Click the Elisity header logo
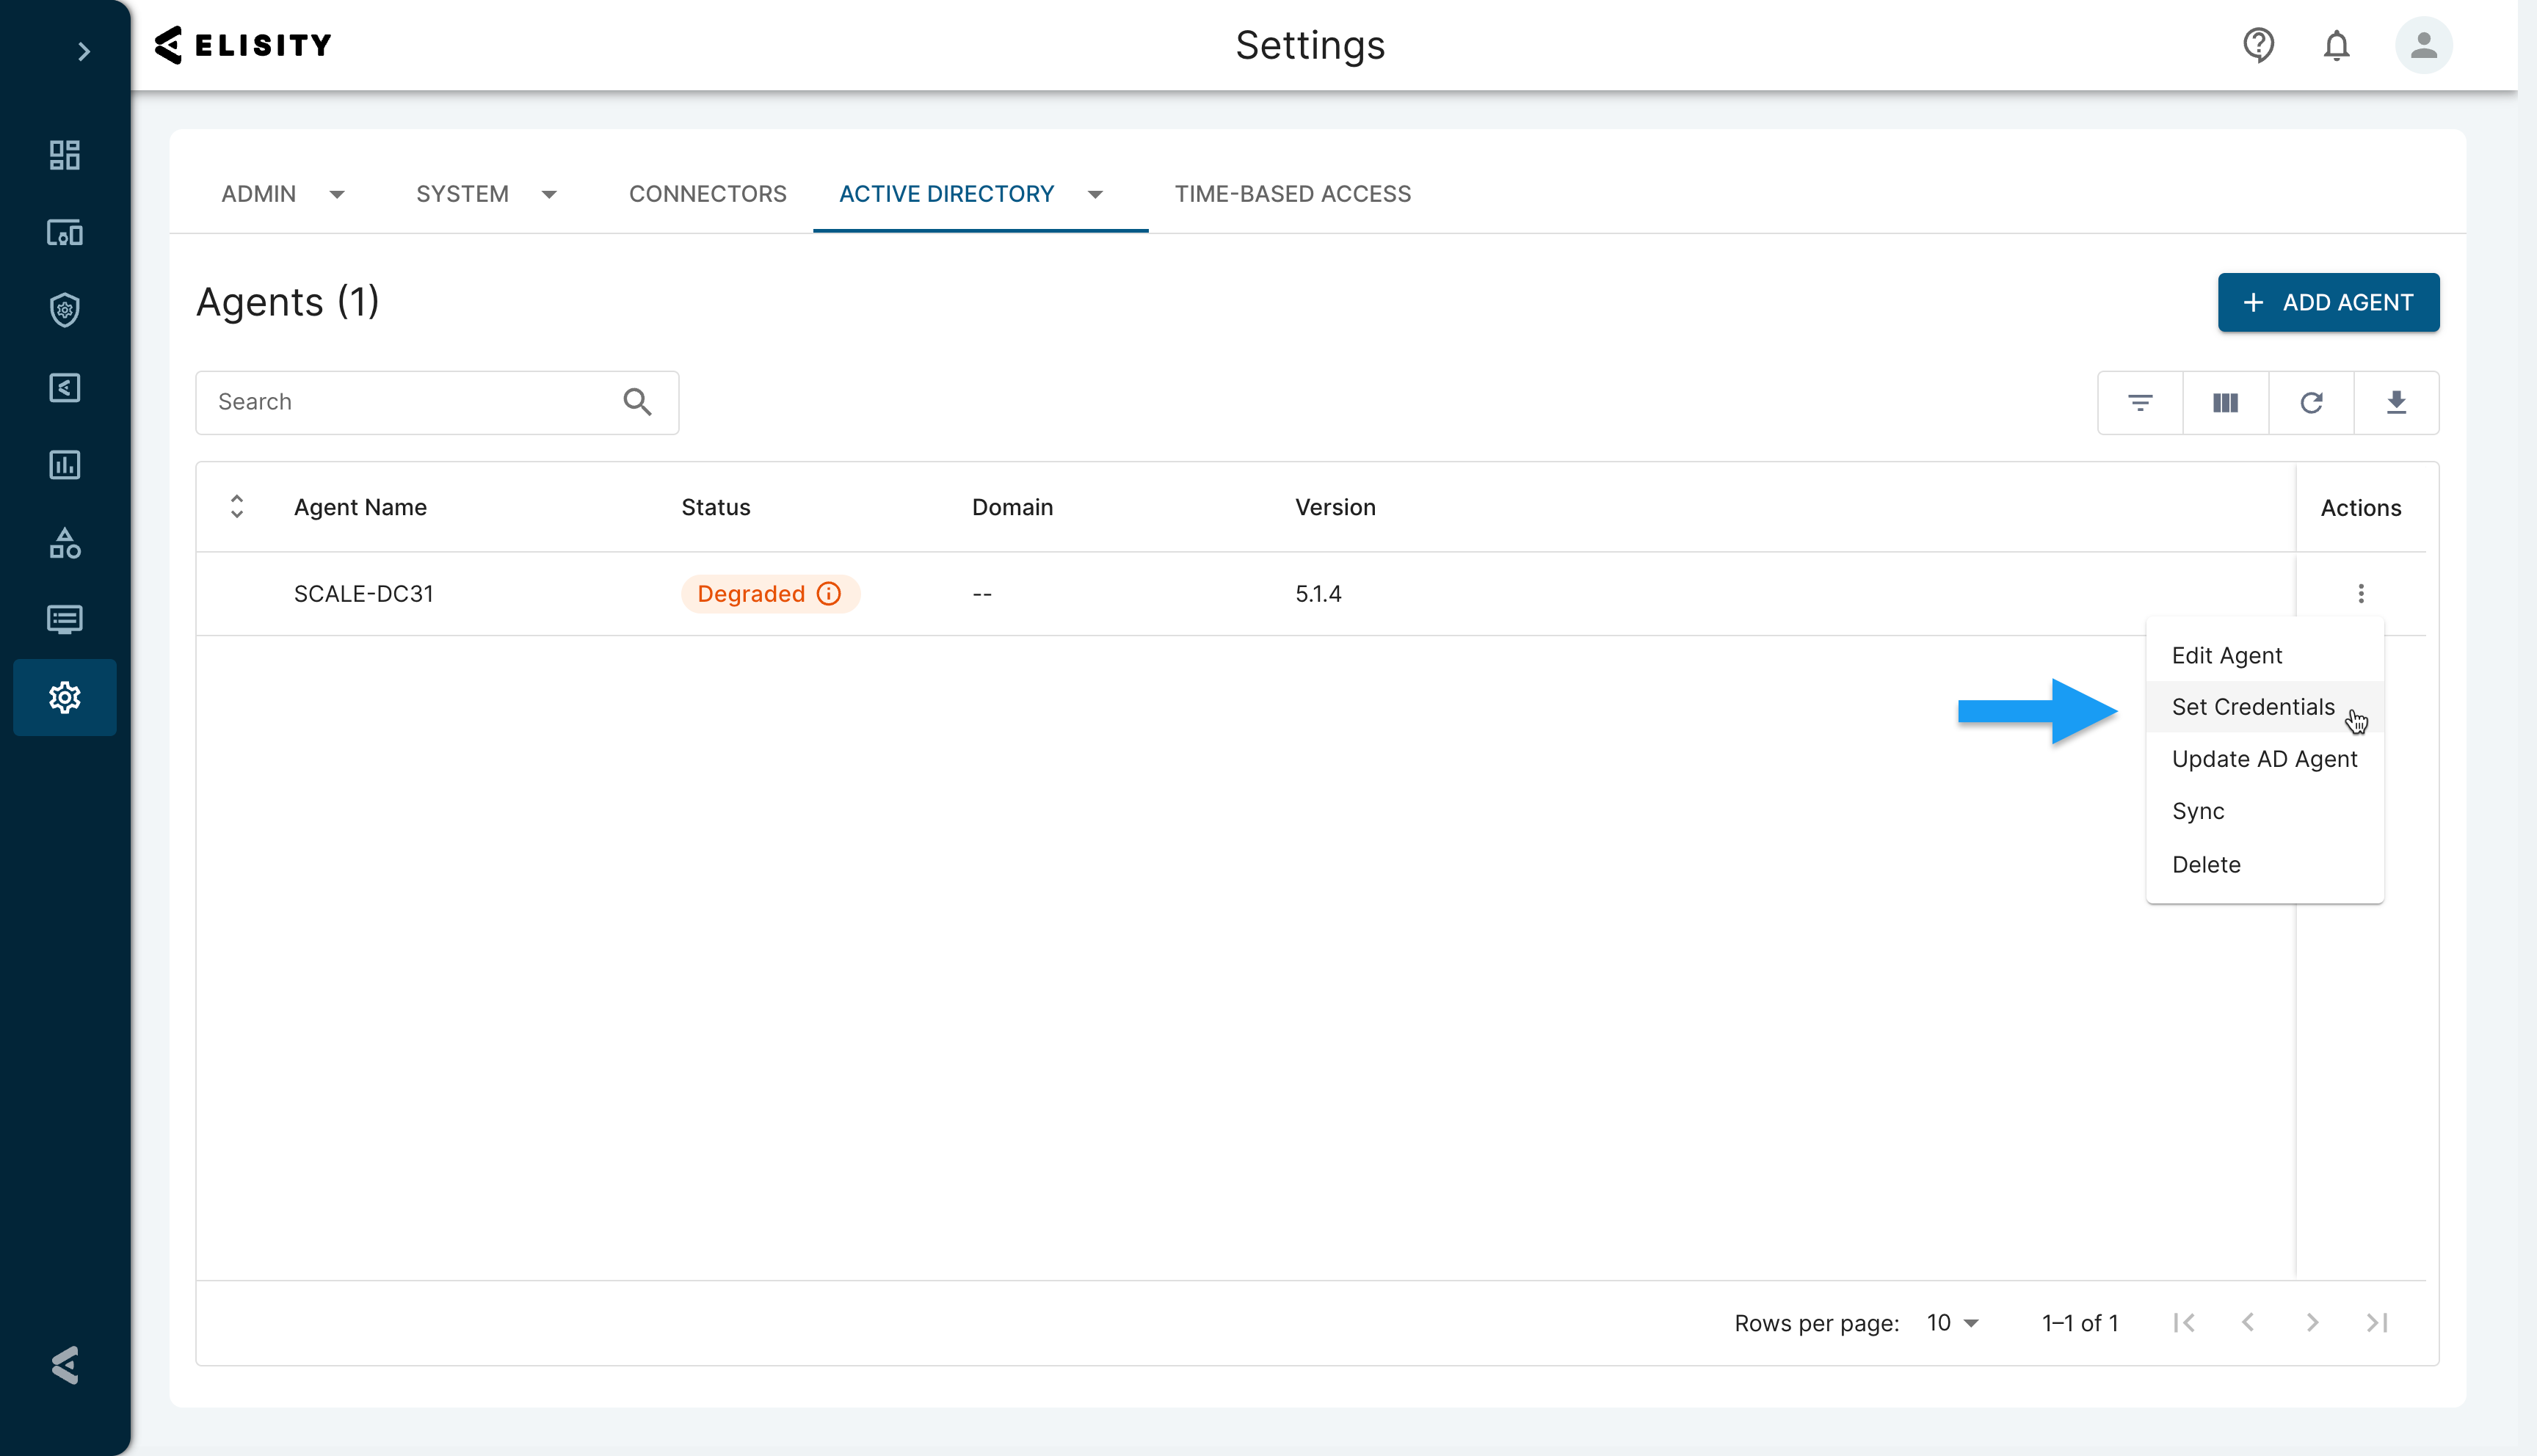The image size is (2537, 1456). tap(243, 45)
